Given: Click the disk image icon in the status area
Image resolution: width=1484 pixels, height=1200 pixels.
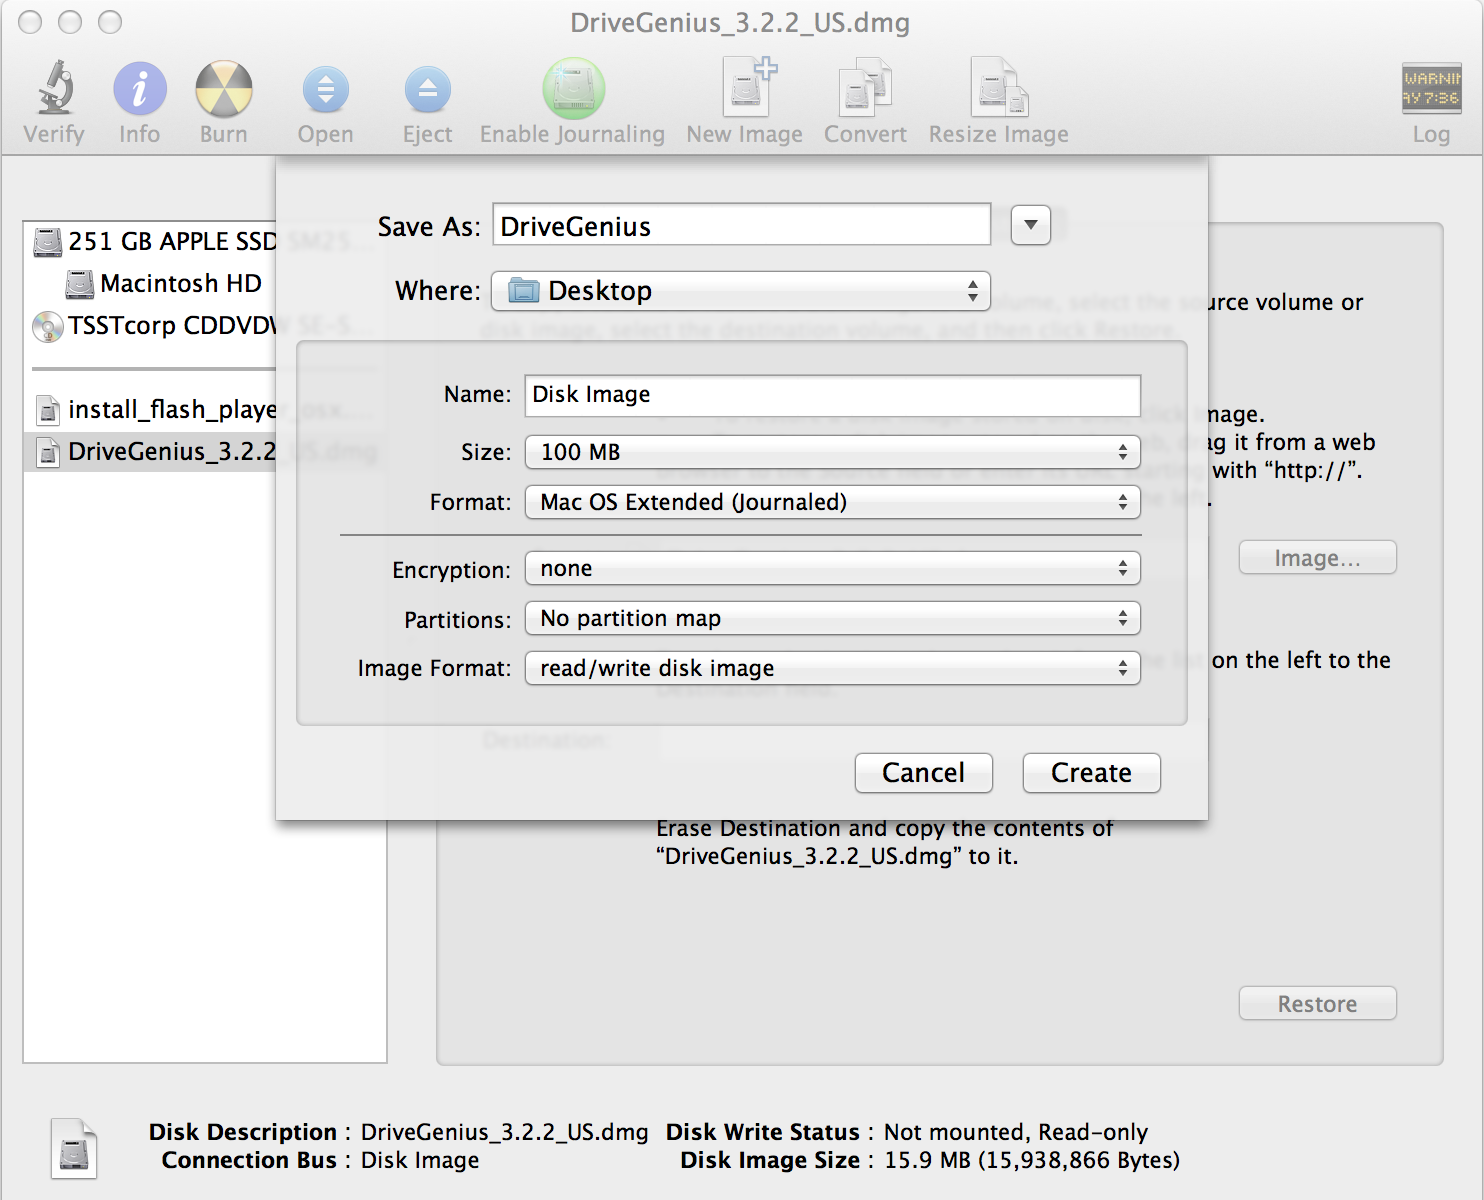Looking at the screenshot, I should (x=74, y=1148).
